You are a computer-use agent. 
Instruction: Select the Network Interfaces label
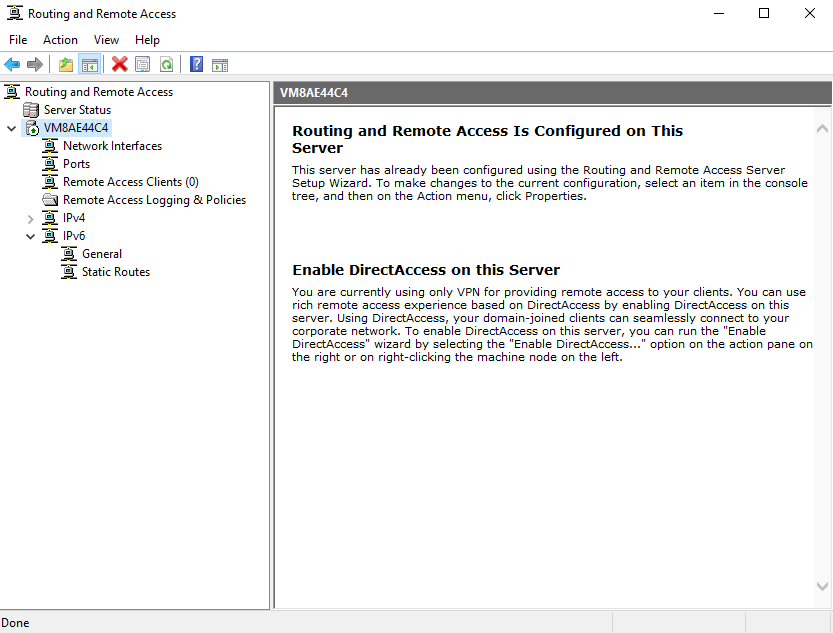[x=113, y=146]
